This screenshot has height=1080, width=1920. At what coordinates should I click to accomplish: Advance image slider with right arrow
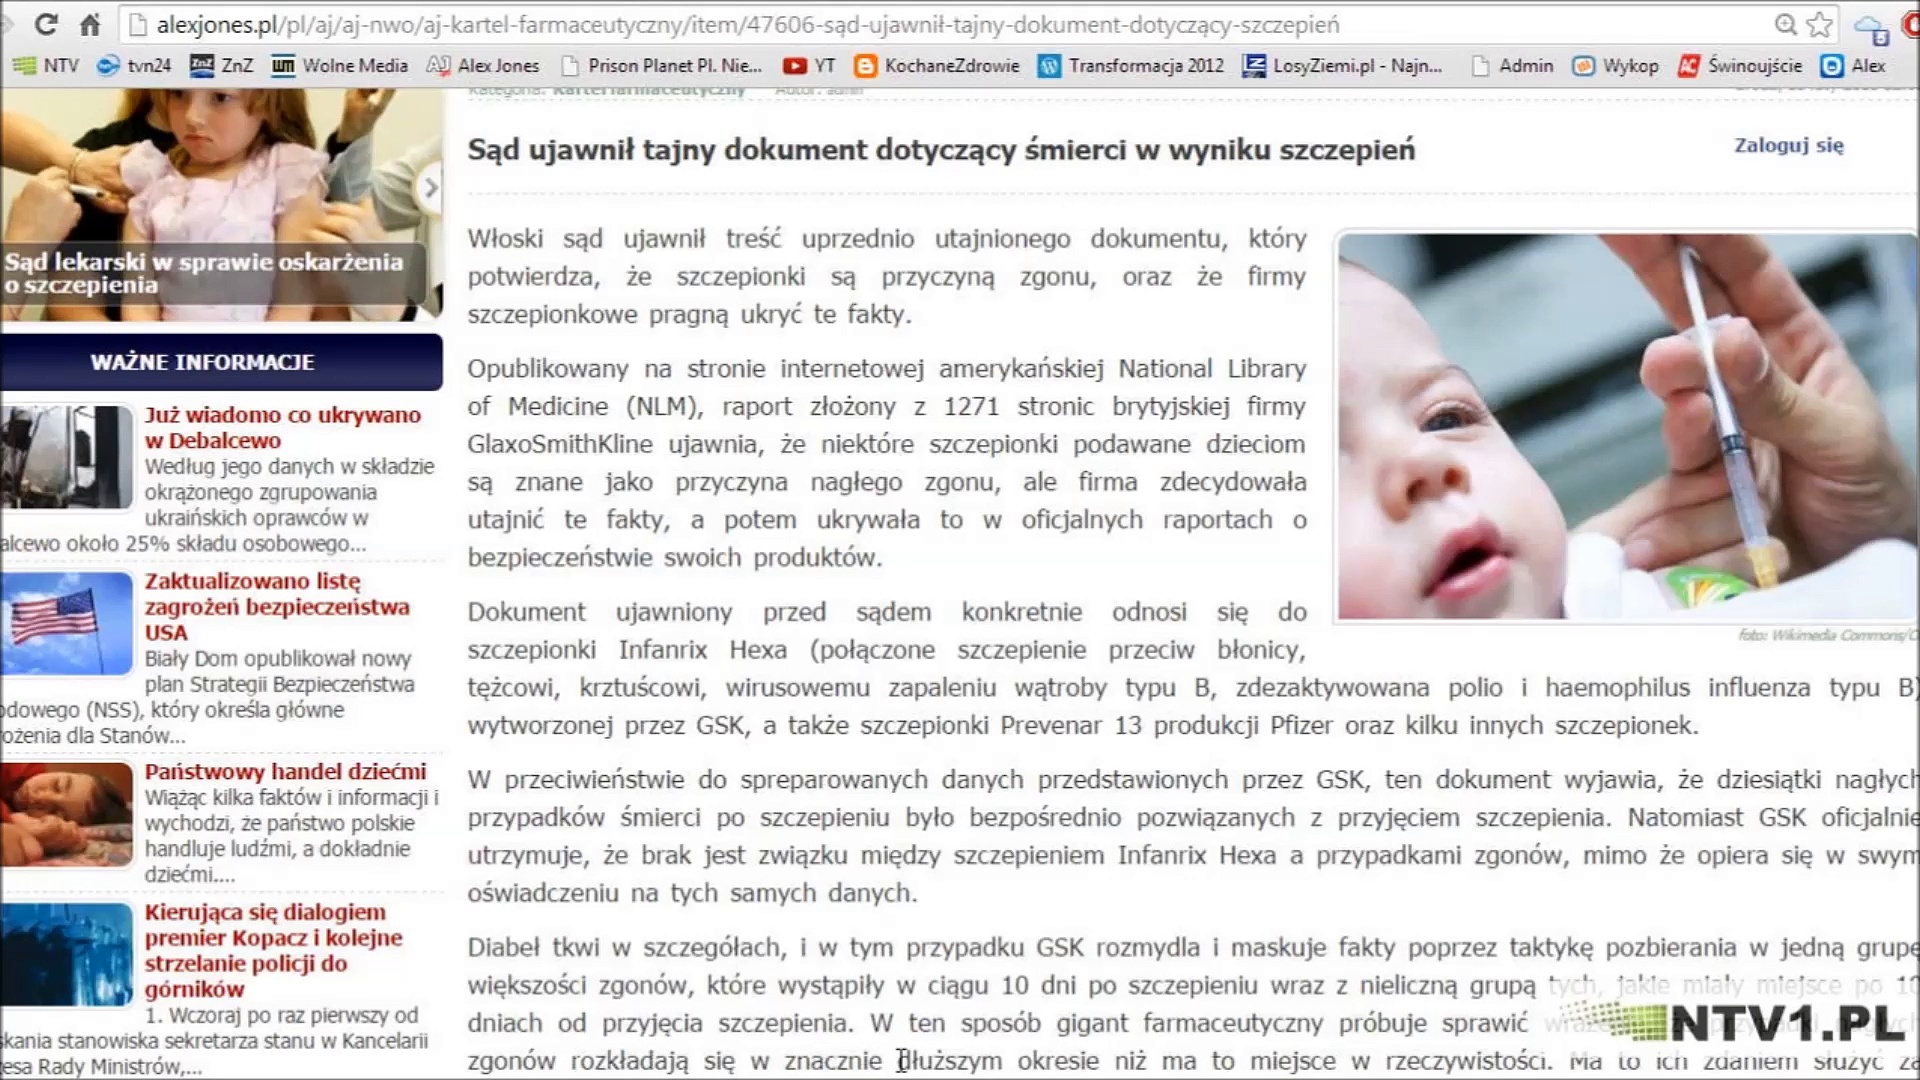(x=431, y=187)
